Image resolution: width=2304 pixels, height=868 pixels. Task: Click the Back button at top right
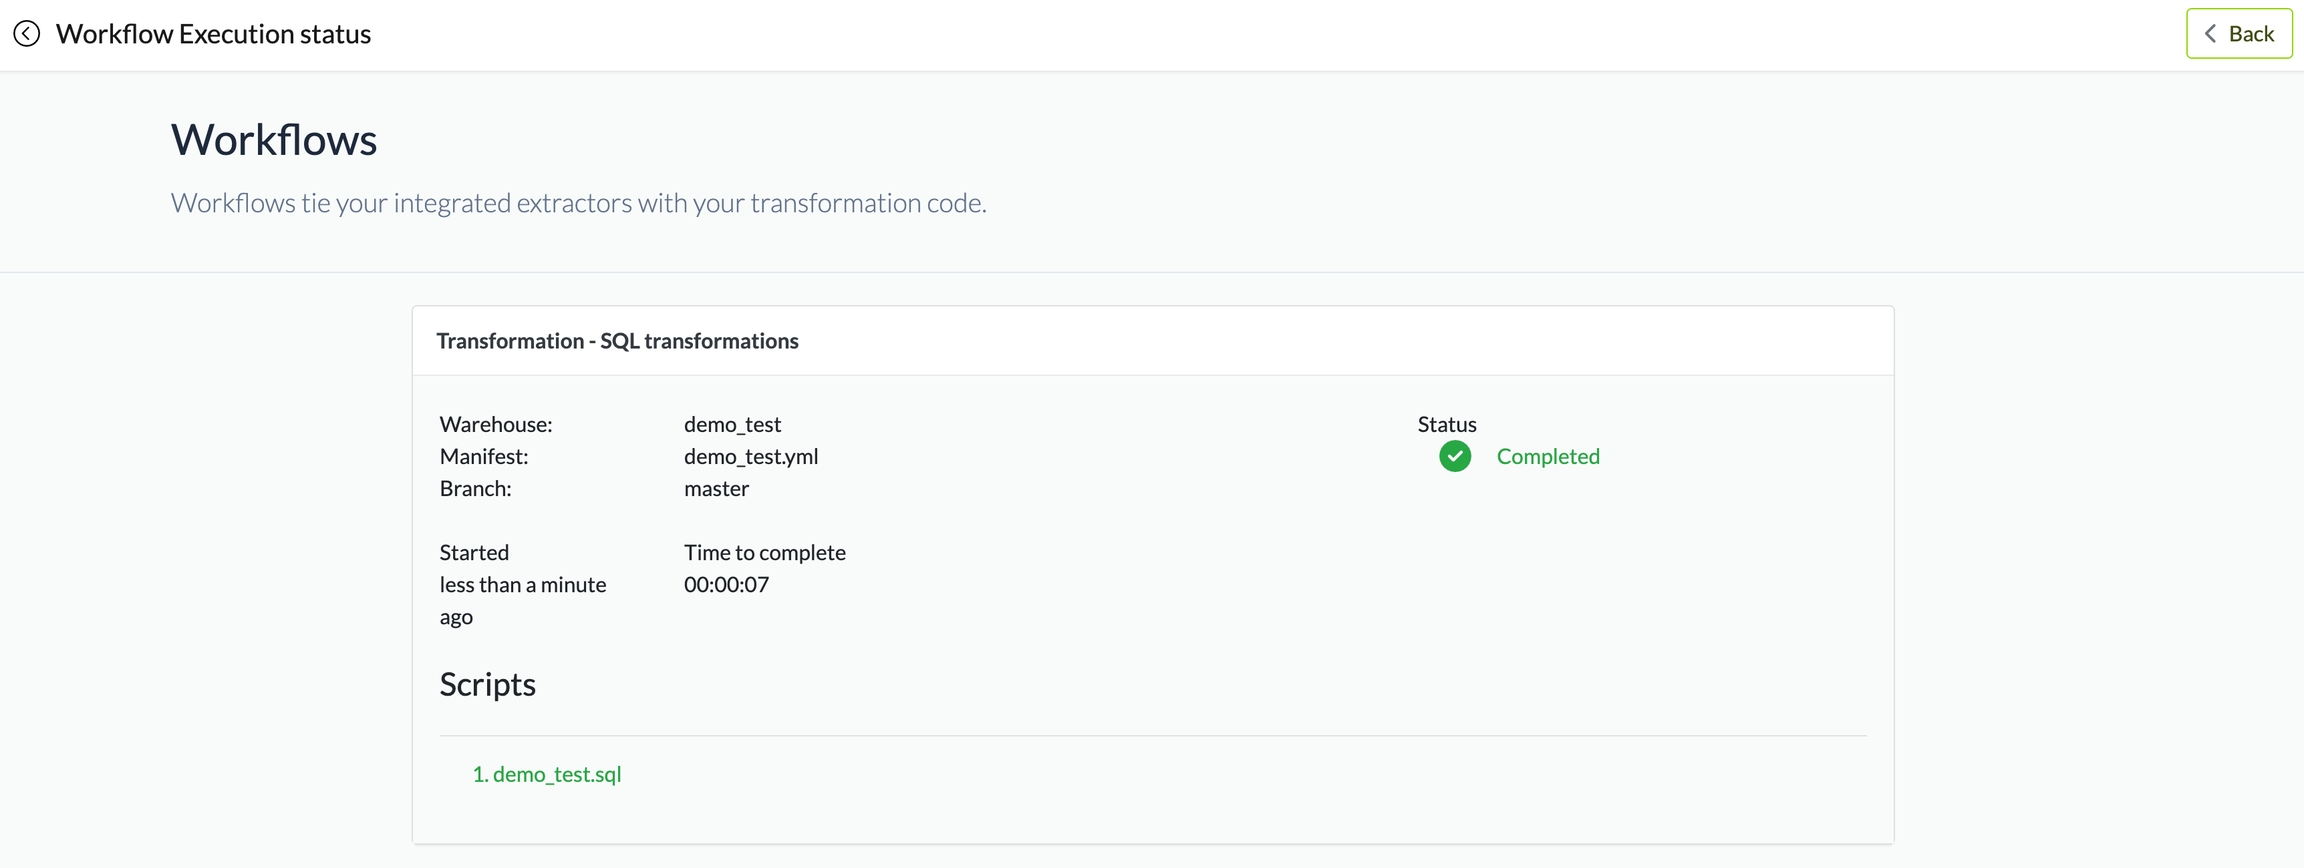click(x=2239, y=34)
